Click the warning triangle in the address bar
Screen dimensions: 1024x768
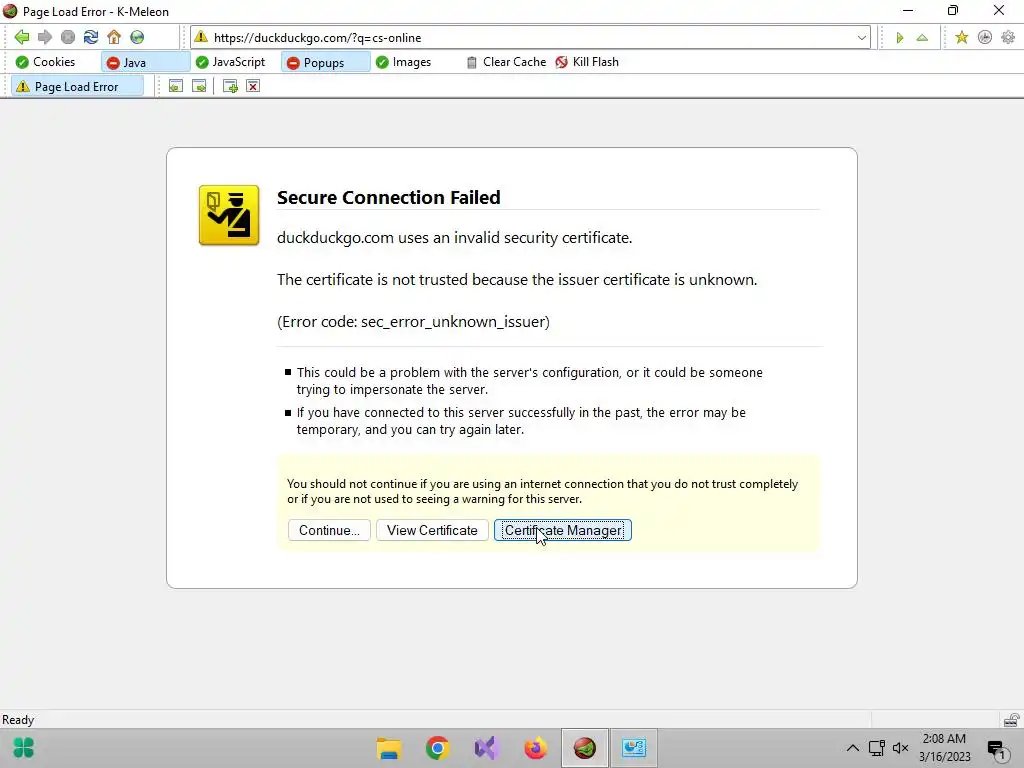click(201, 37)
